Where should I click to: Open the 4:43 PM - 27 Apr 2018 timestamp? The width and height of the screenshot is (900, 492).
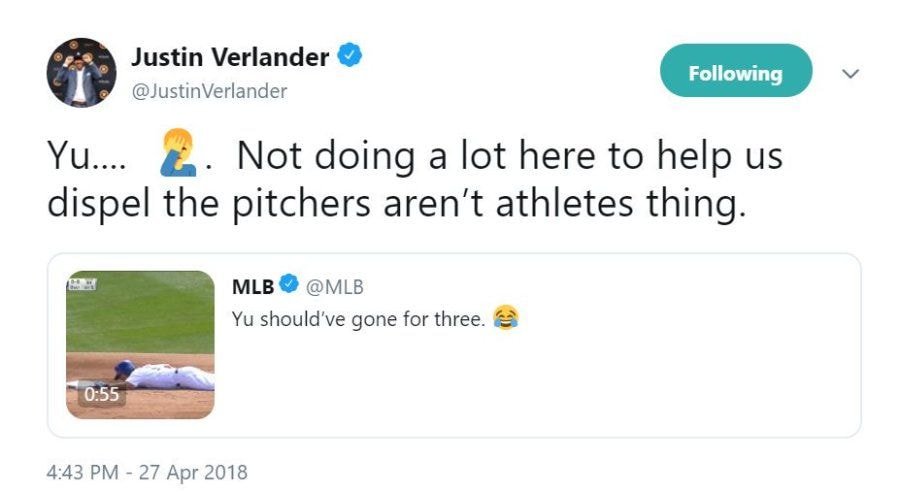coord(147,470)
